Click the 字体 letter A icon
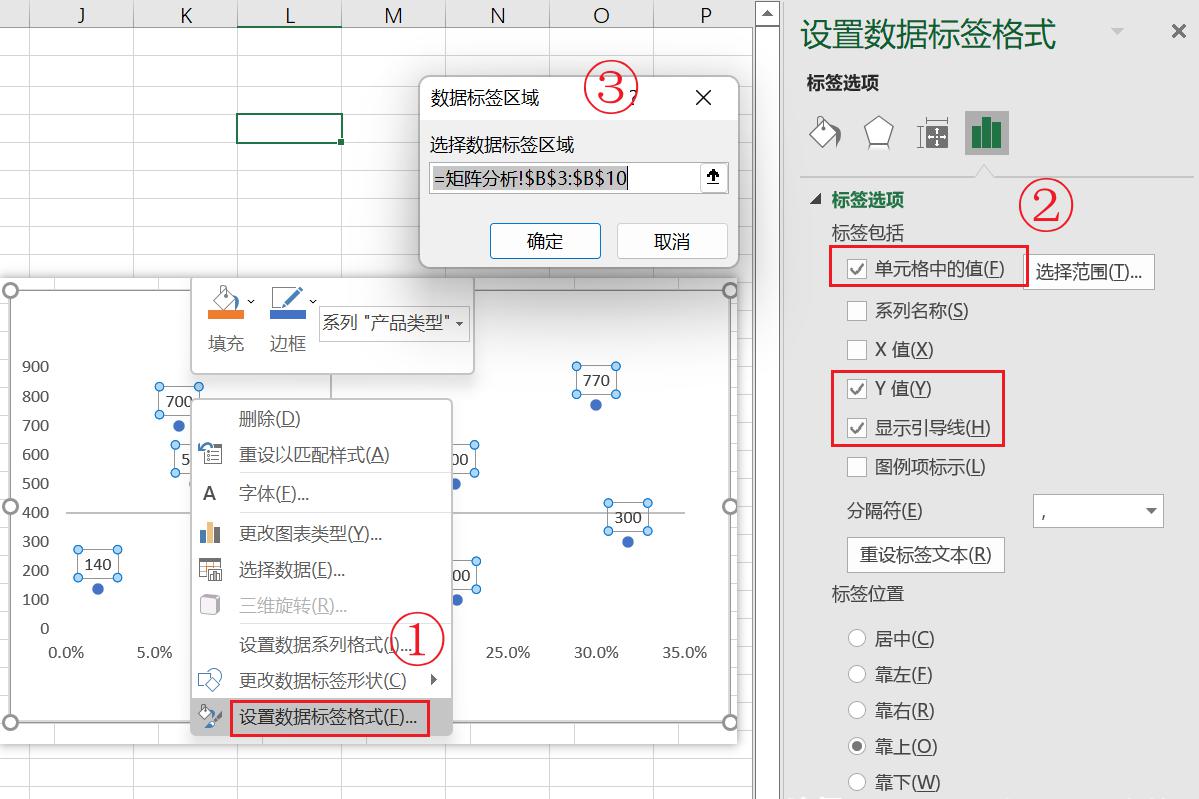1199x799 pixels. (x=210, y=494)
